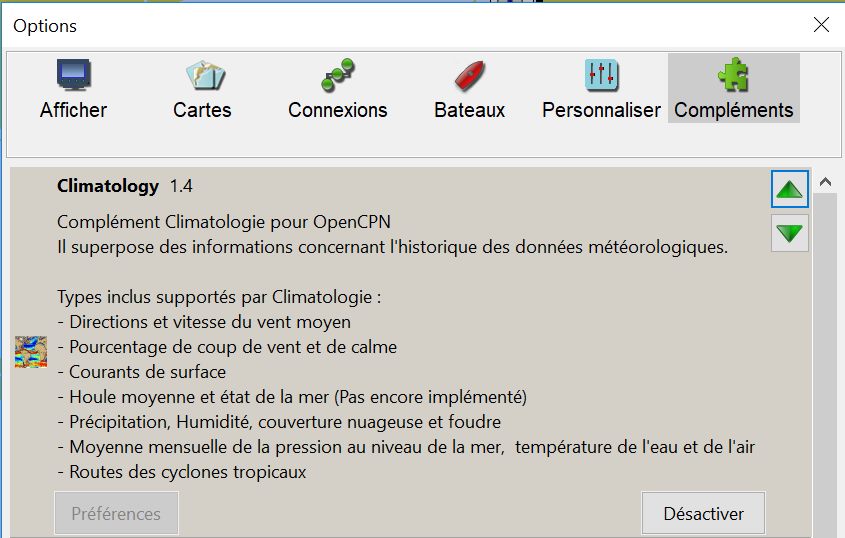
Task: Open the Afficher monitor icon
Action: click(74, 74)
